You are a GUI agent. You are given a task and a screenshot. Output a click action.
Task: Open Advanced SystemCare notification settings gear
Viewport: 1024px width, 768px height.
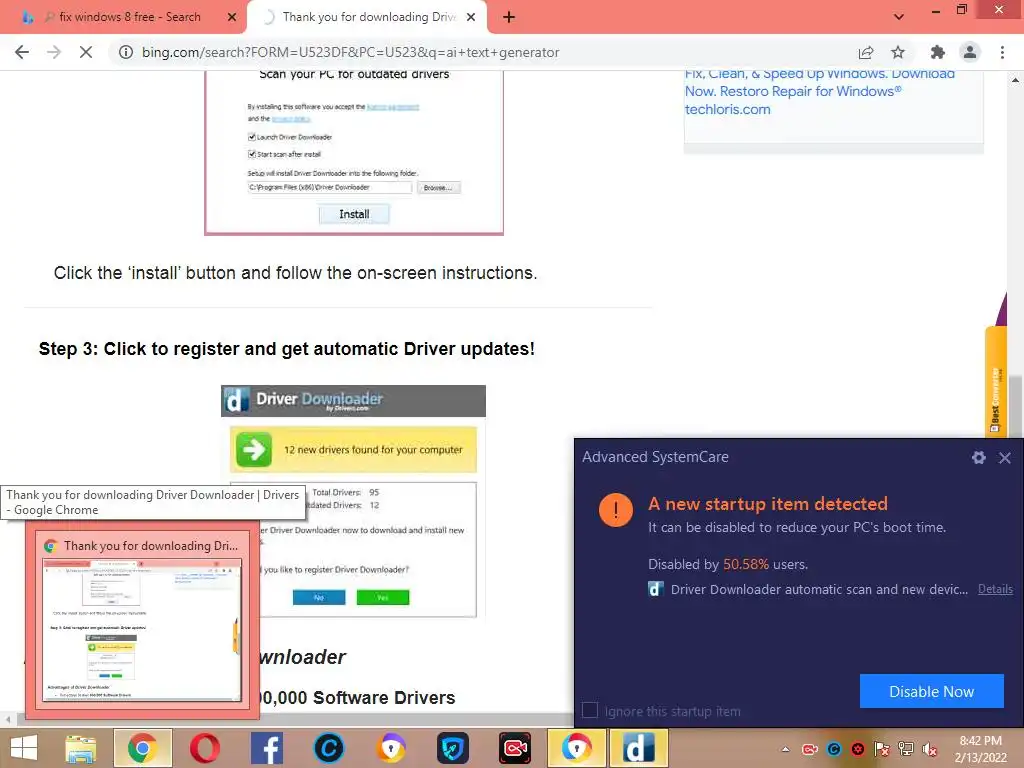pyautogui.click(x=978, y=458)
